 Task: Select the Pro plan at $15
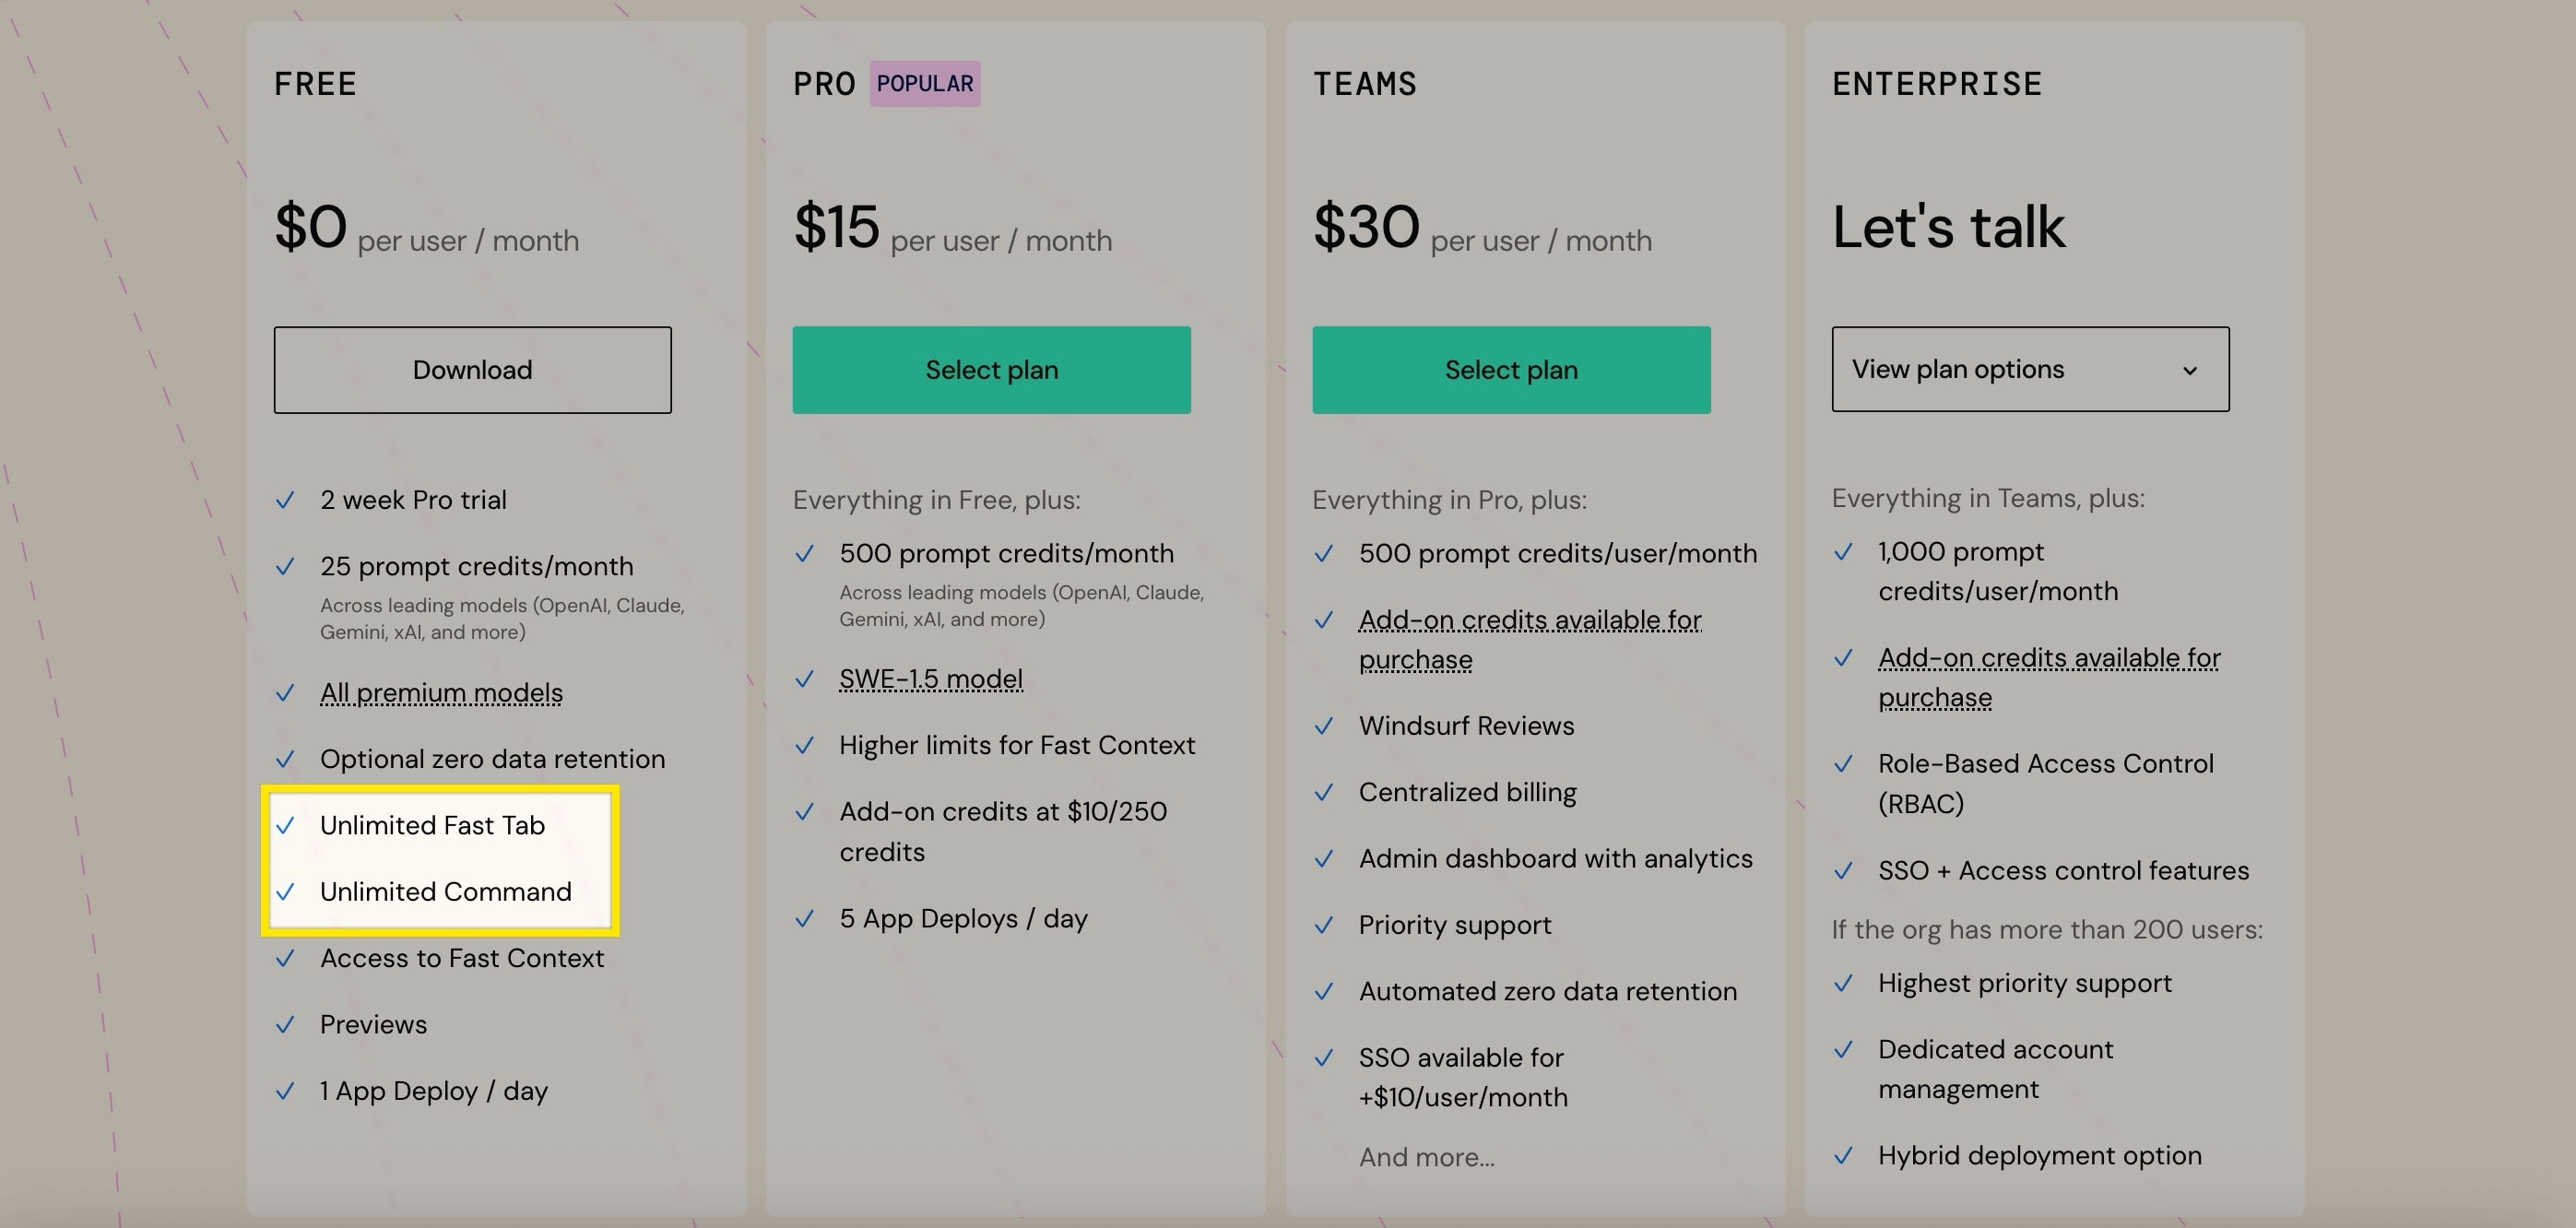991,370
